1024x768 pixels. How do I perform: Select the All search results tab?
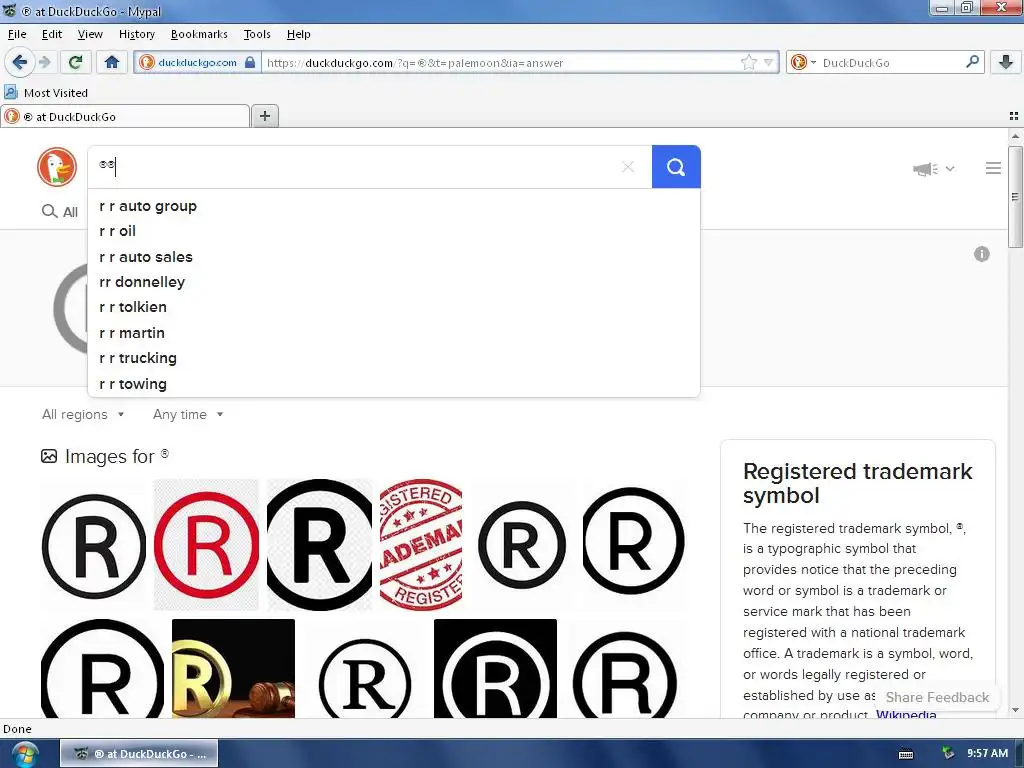coord(59,212)
